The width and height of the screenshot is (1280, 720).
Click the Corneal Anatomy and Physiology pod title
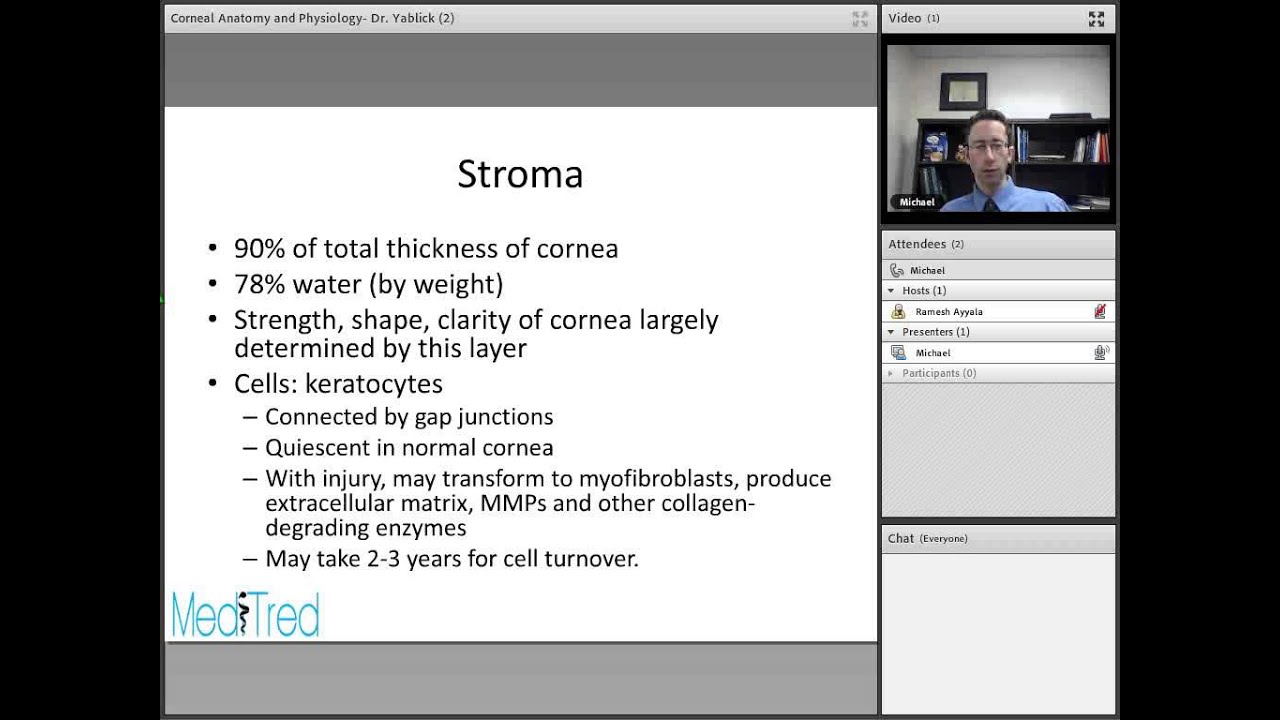point(312,18)
